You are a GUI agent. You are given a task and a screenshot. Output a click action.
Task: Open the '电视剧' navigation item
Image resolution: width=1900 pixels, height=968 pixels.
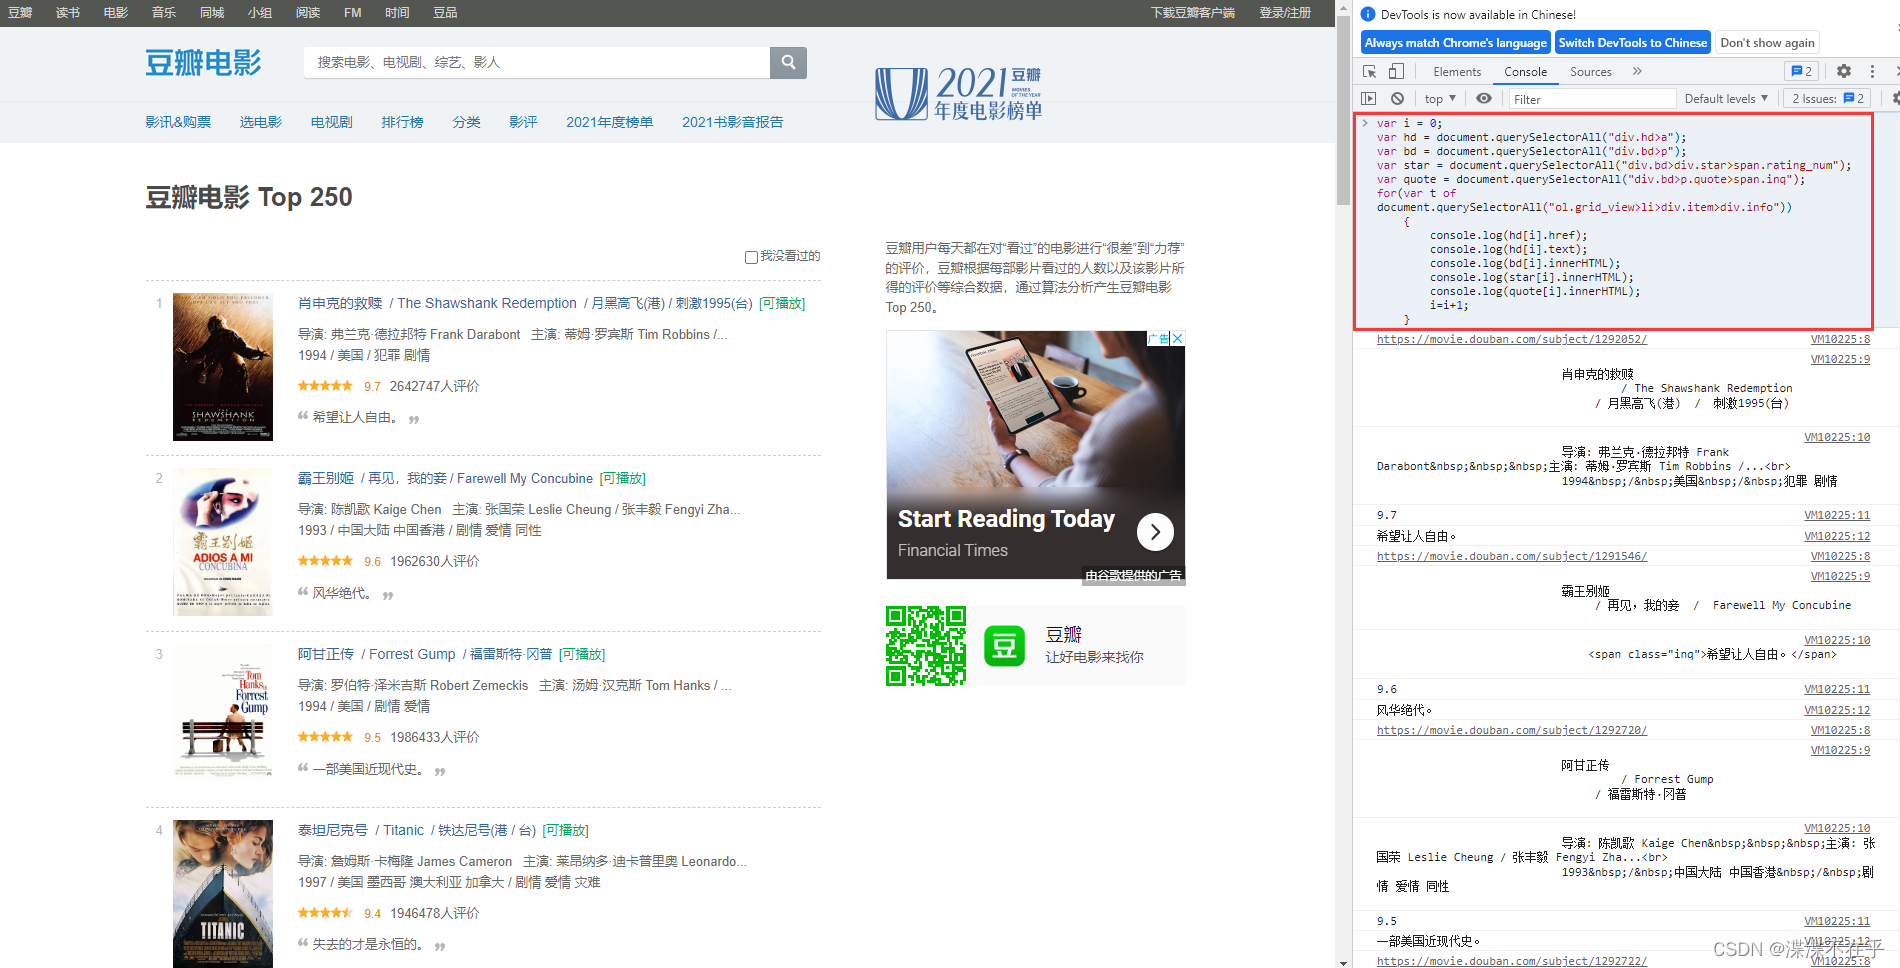coord(331,122)
